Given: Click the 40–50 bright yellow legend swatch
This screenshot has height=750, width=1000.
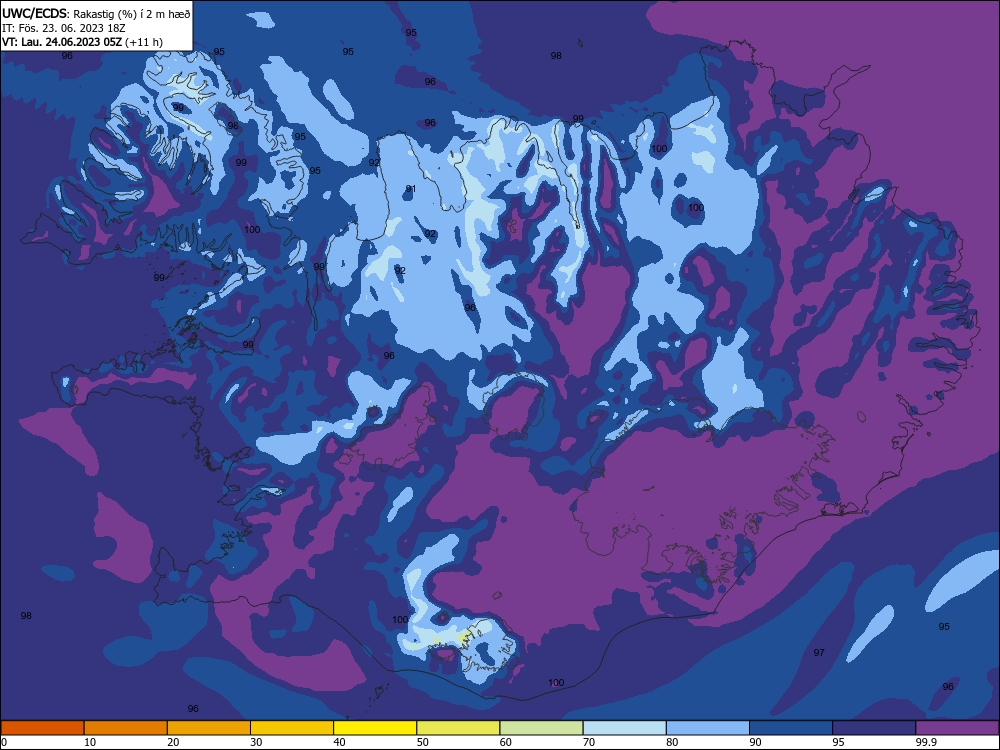Looking at the screenshot, I should (375, 728).
